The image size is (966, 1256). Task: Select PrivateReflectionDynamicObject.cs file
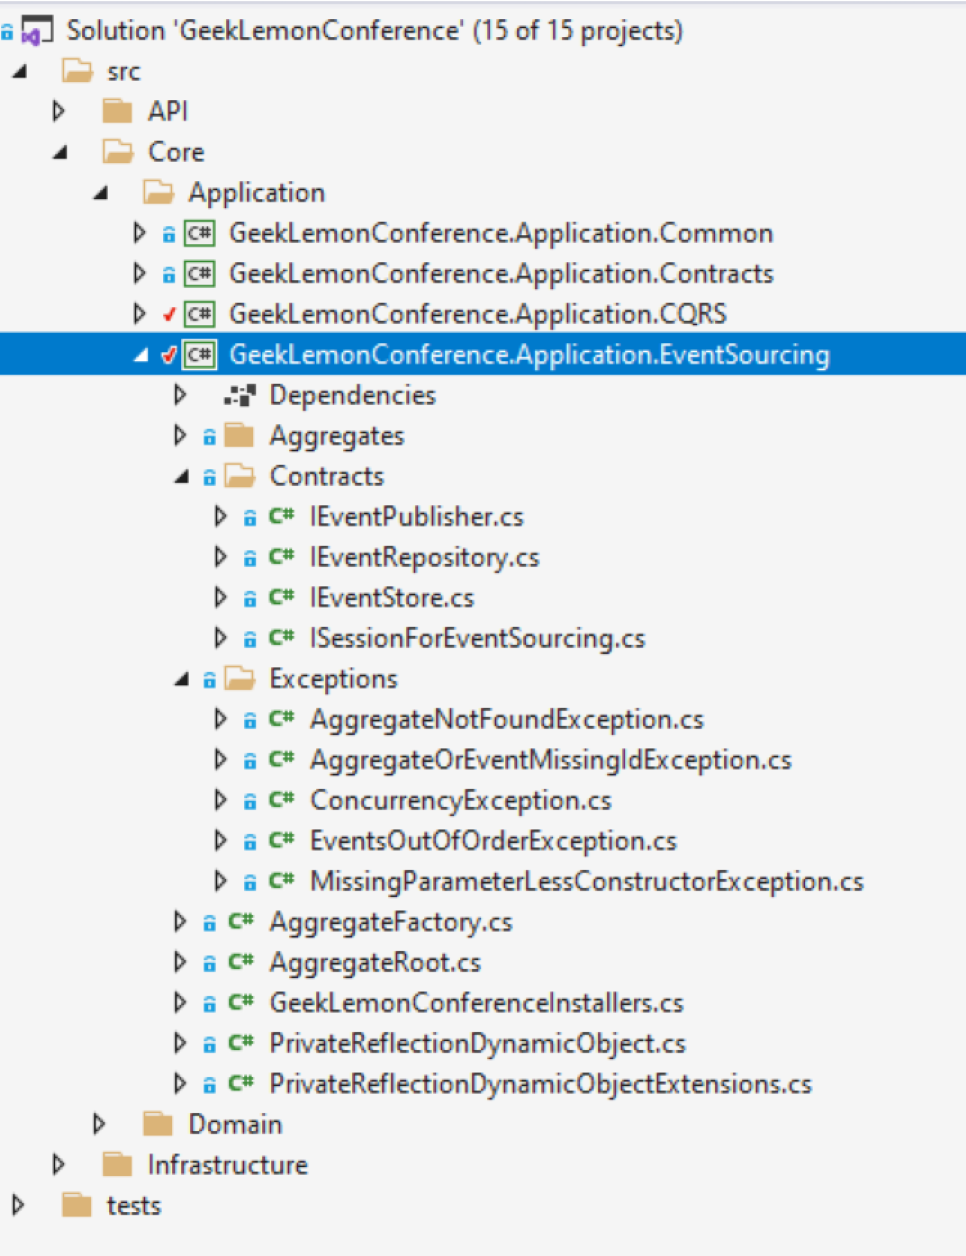tap(478, 1044)
